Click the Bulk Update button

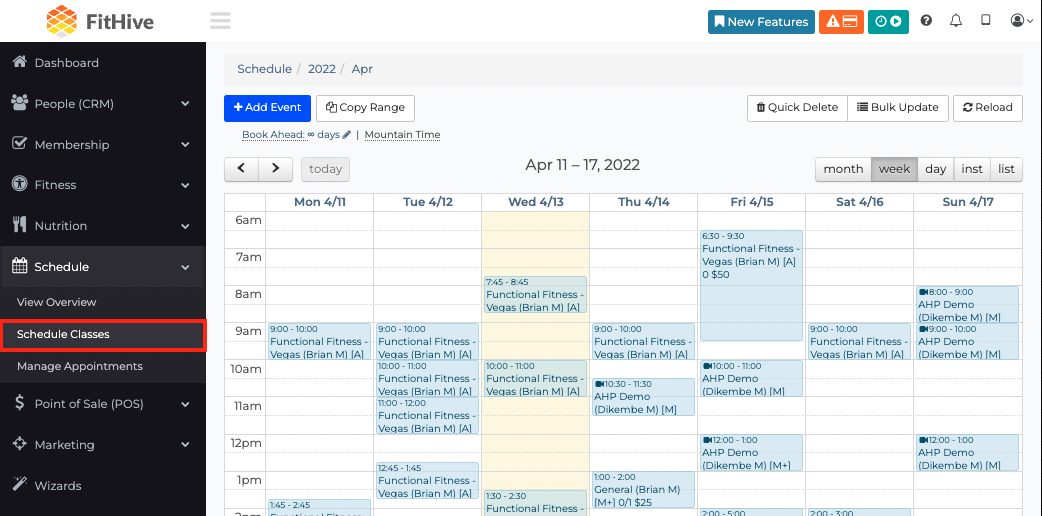(x=898, y=108)
